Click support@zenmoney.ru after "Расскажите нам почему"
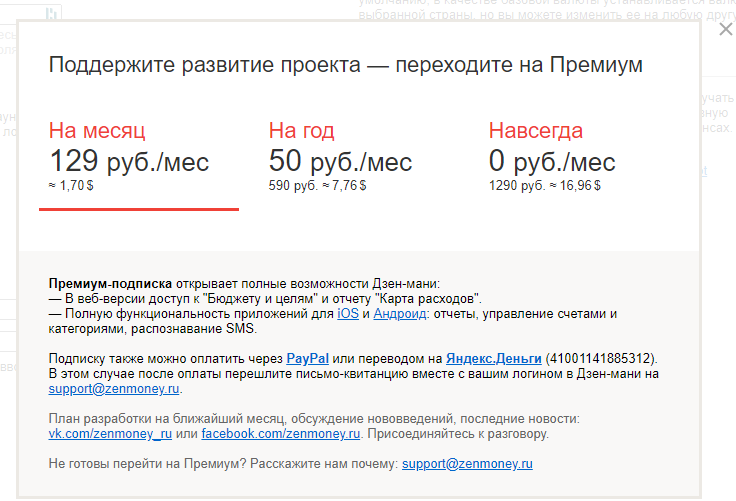736x501 pixels. (467, 464)
